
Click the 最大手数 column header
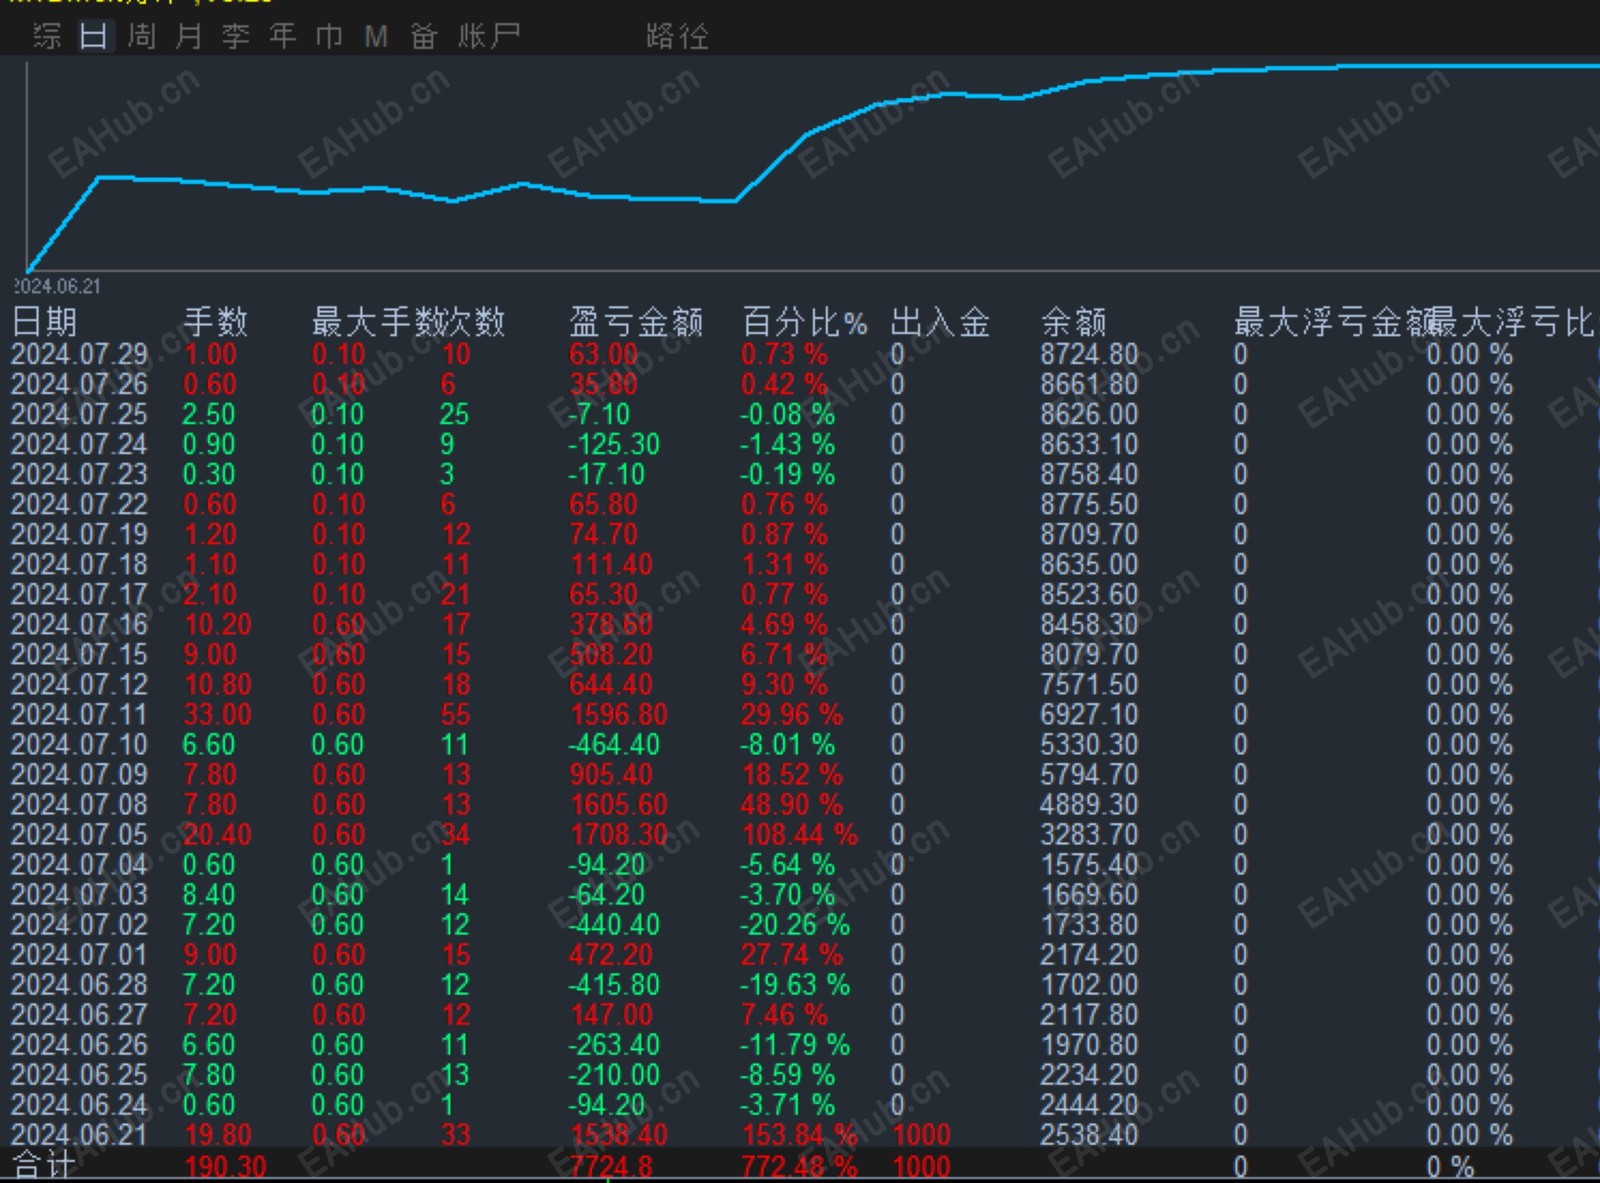(375, 322)
